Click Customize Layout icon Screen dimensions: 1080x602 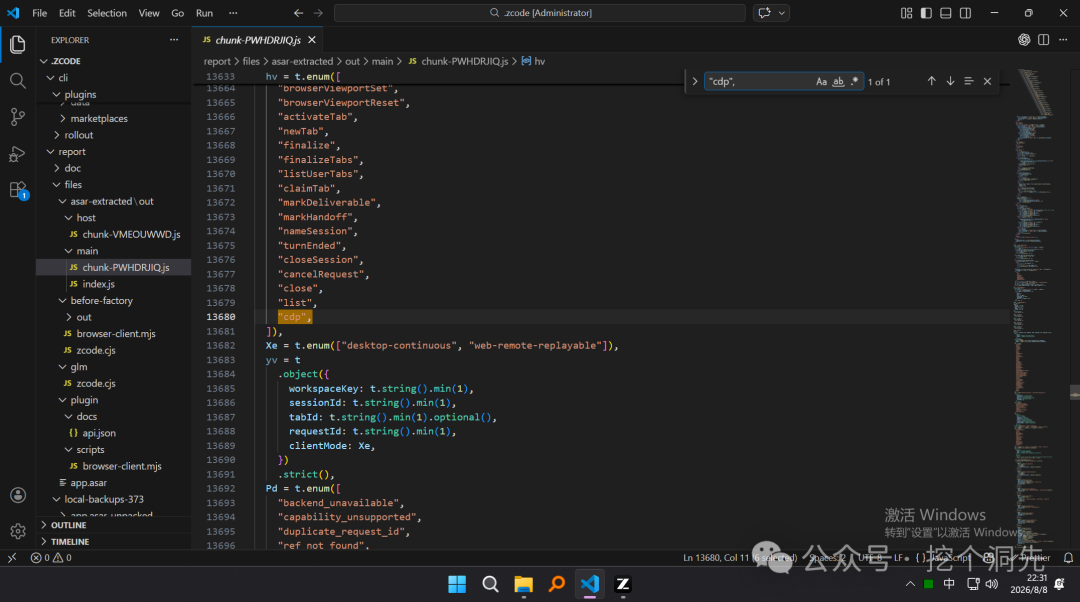[x=906, y=12]
